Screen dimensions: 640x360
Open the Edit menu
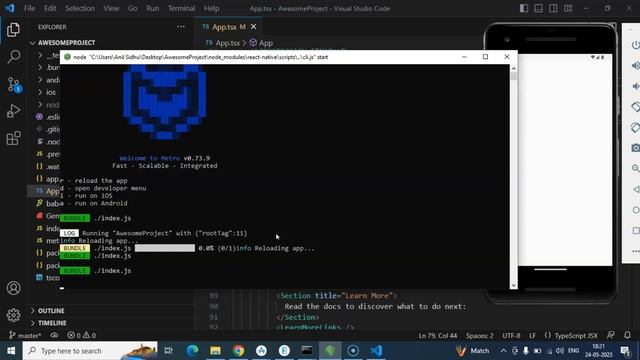tap(50, 8)
